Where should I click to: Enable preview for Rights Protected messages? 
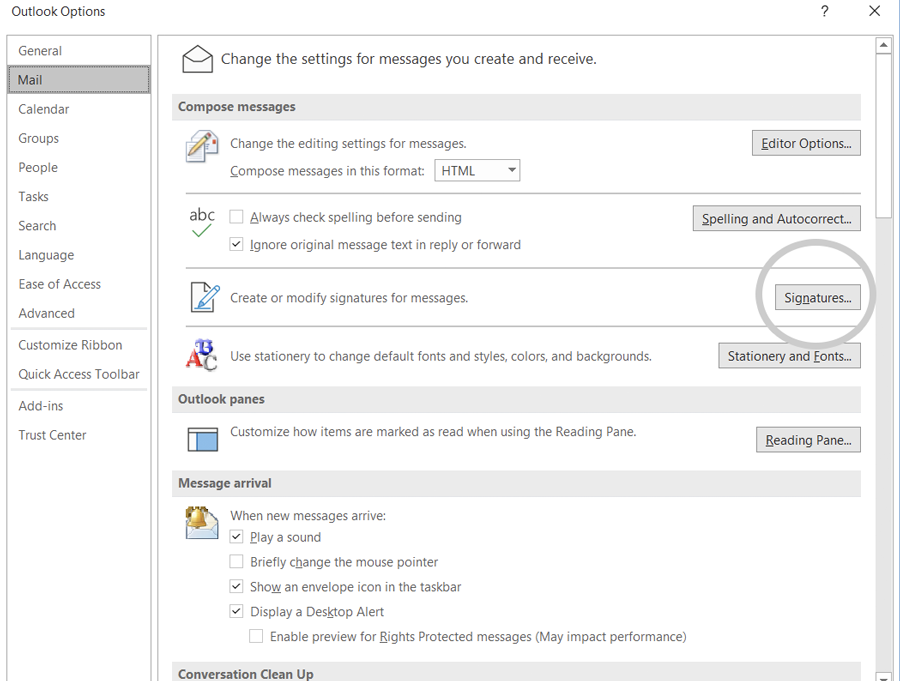[256, 636]
